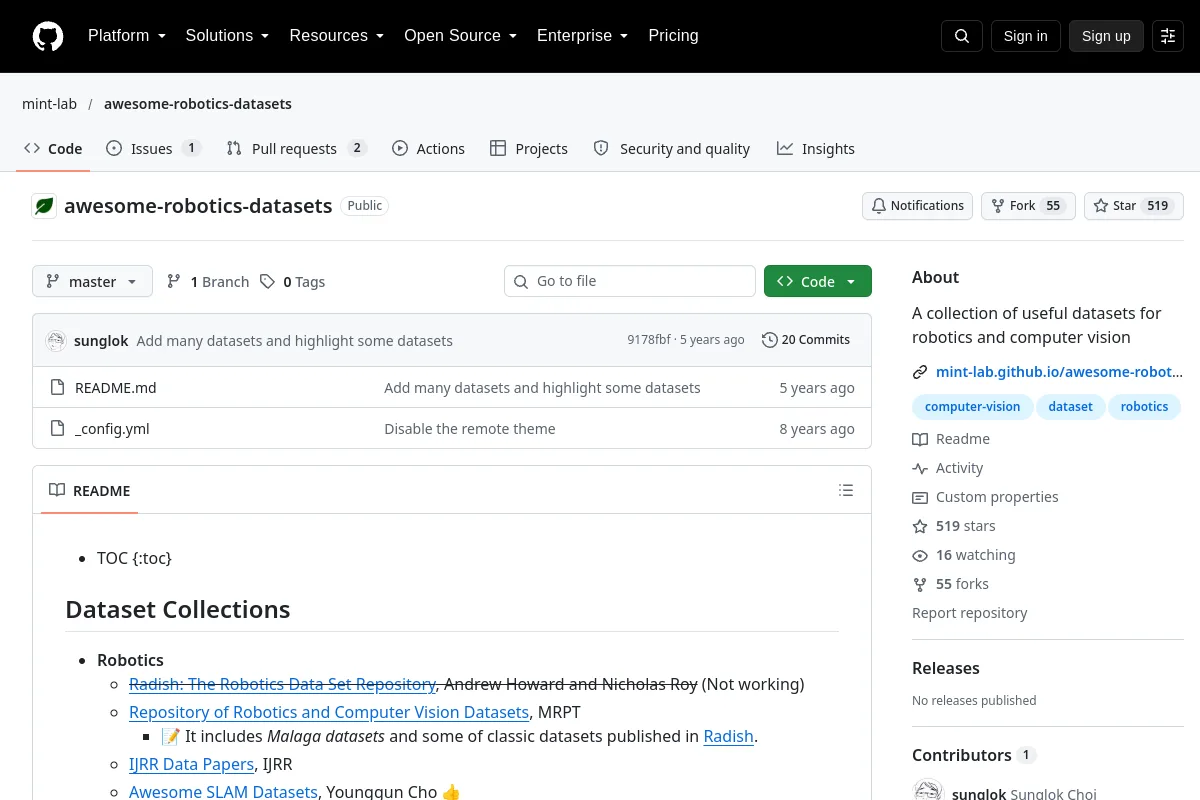Switch to Security and quality tab
Screen dimensions: 1200x800
click(672, 149)
